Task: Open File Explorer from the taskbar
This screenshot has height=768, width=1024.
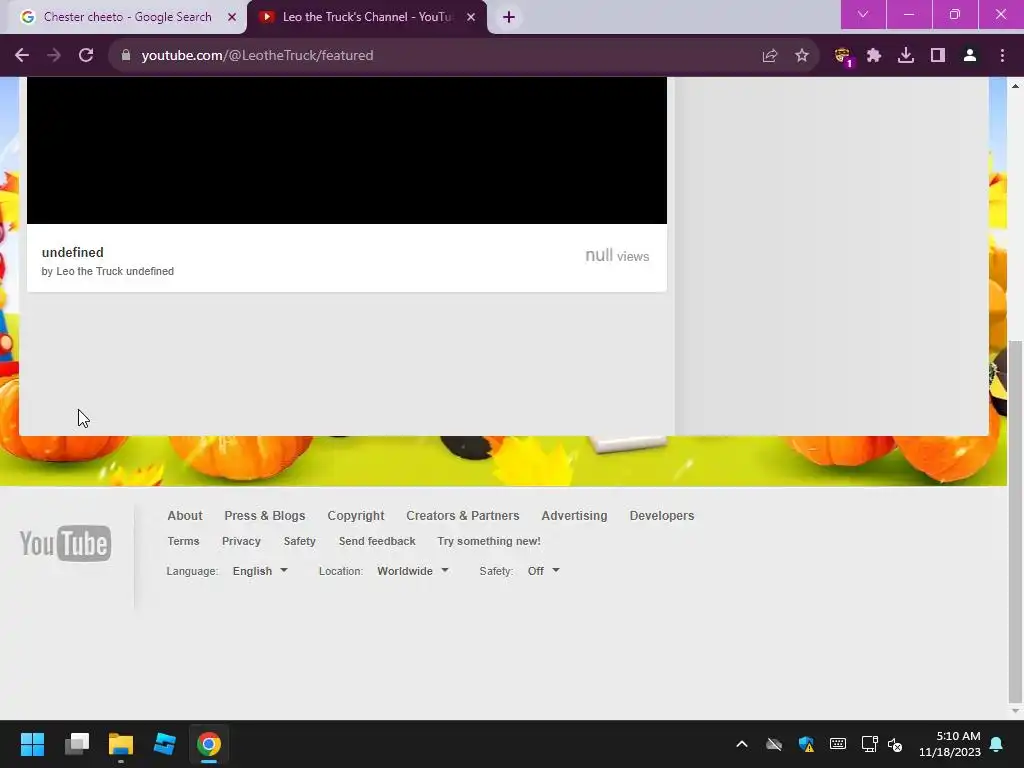Action: coord(121,744)
